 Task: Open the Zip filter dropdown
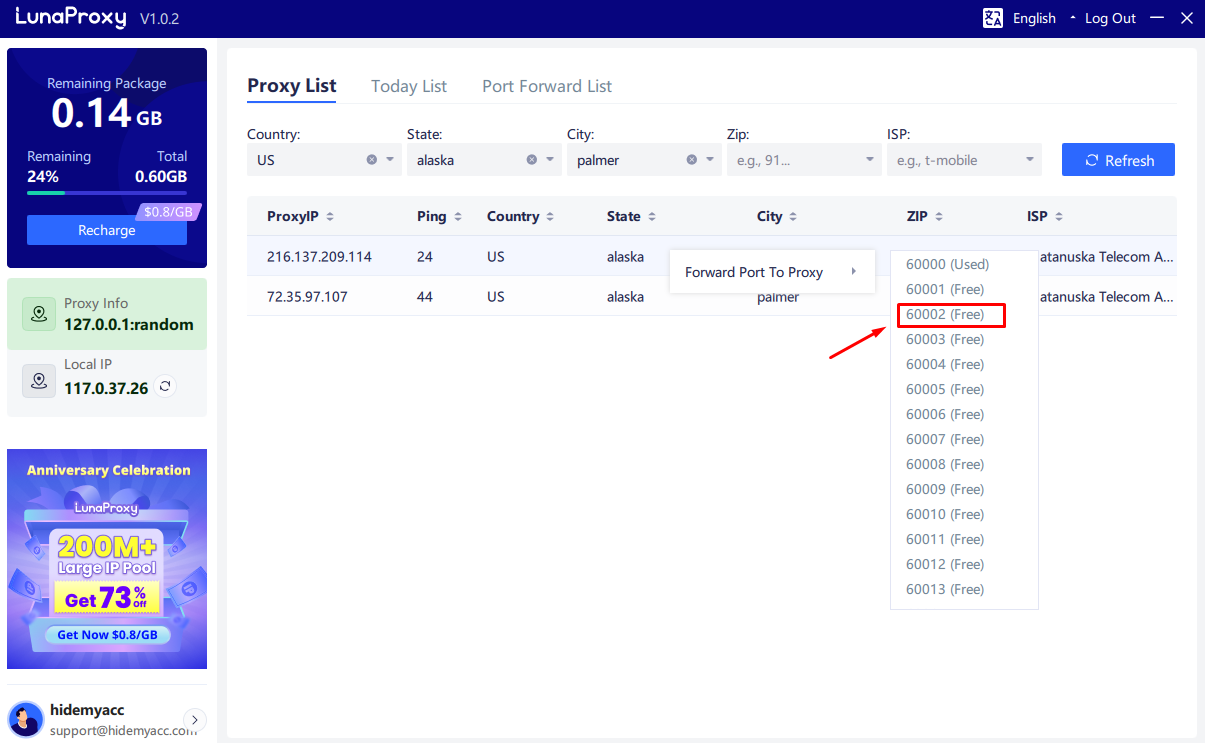click(868, 159)
